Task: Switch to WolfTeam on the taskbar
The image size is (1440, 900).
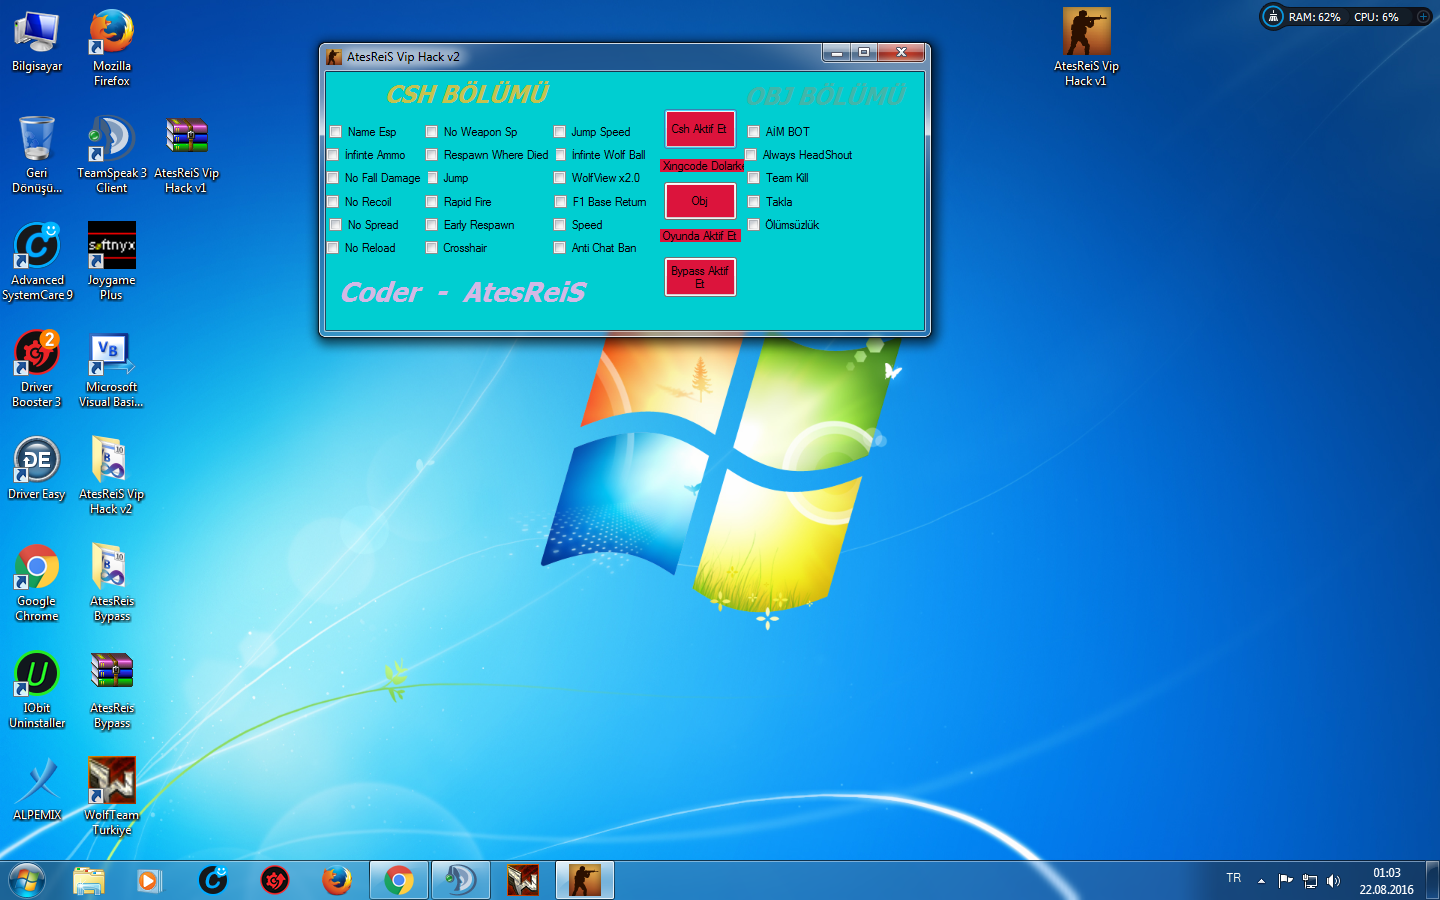Action: [523, 880]
